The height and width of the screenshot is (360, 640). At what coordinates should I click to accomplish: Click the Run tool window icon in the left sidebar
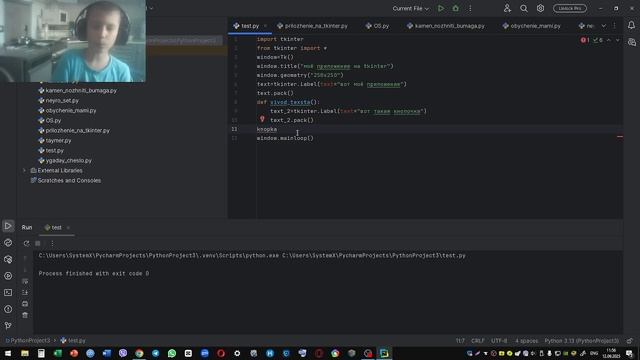pos(8,226)
